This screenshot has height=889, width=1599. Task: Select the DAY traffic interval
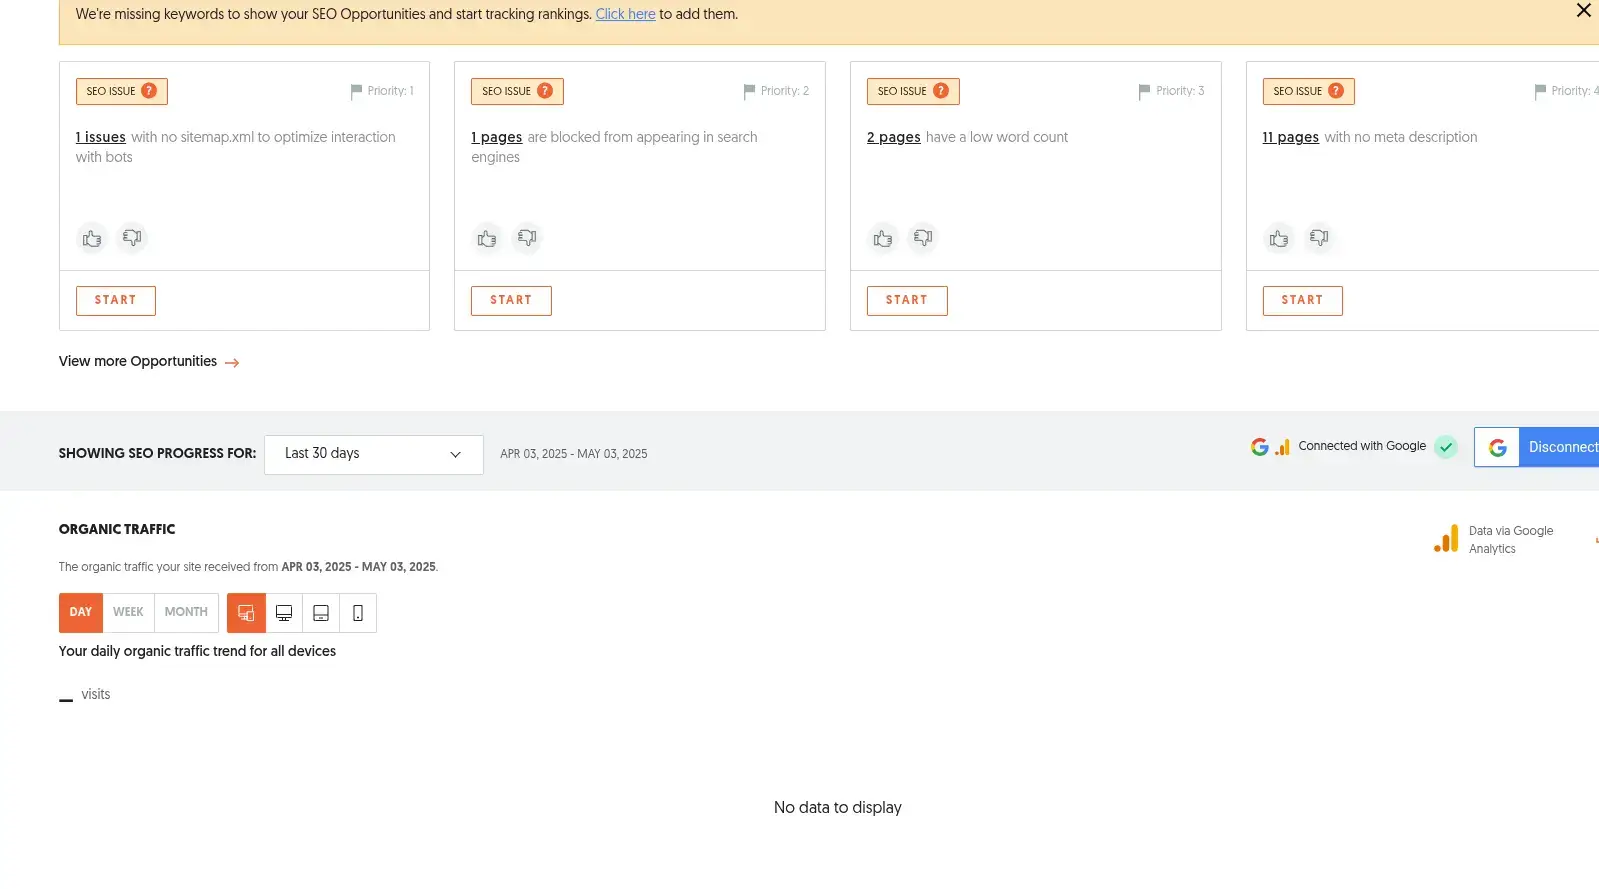click(x=81, y=612)
